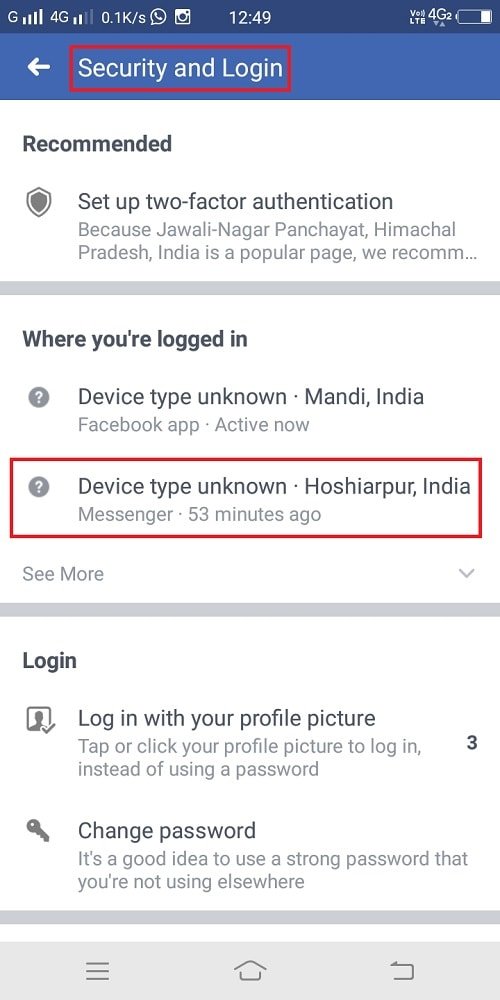Tap the question mark icon beside Mandi session
The height and width of the screenshot is (1000, 500).
[38, 398]
